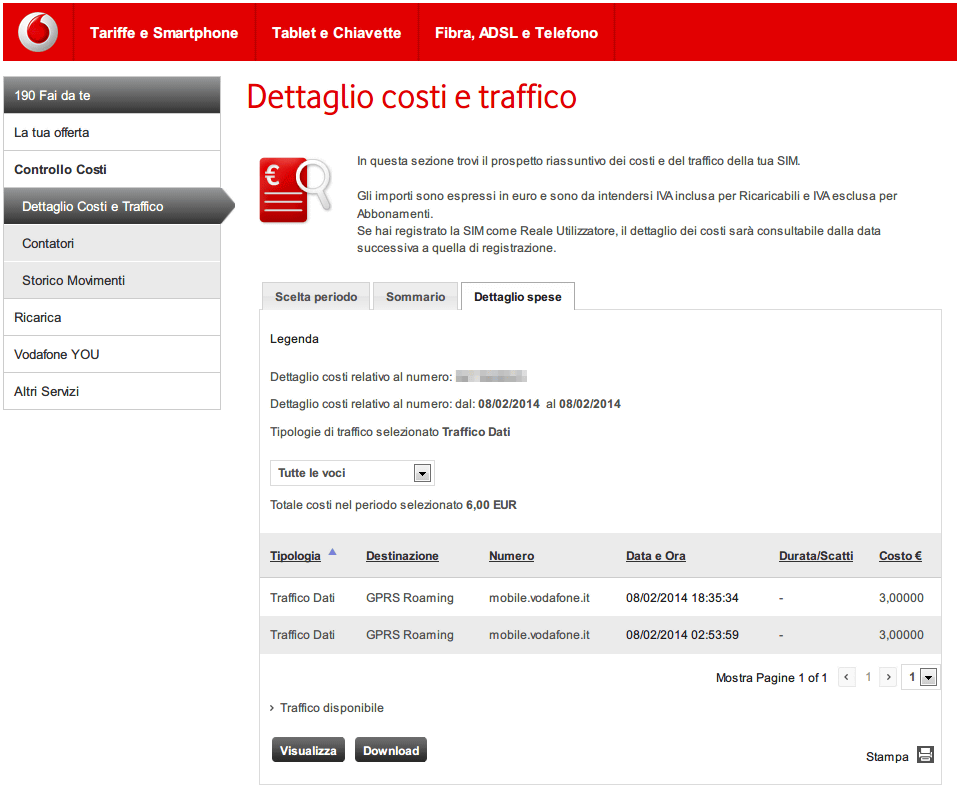
Task: Open Tariffe e Smartphone menu
Action: tap(164, 33)
